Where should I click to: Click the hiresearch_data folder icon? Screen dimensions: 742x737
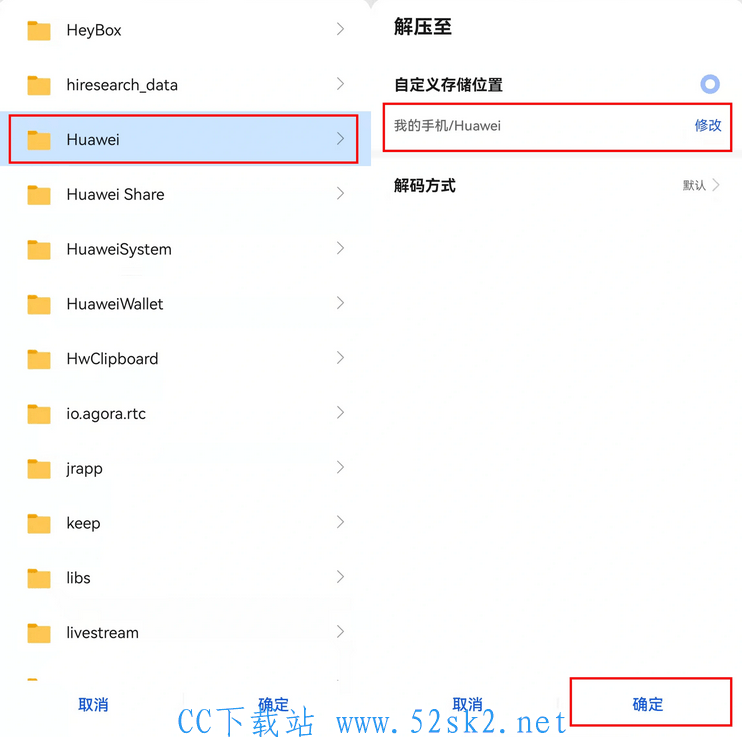click(39, 86)
